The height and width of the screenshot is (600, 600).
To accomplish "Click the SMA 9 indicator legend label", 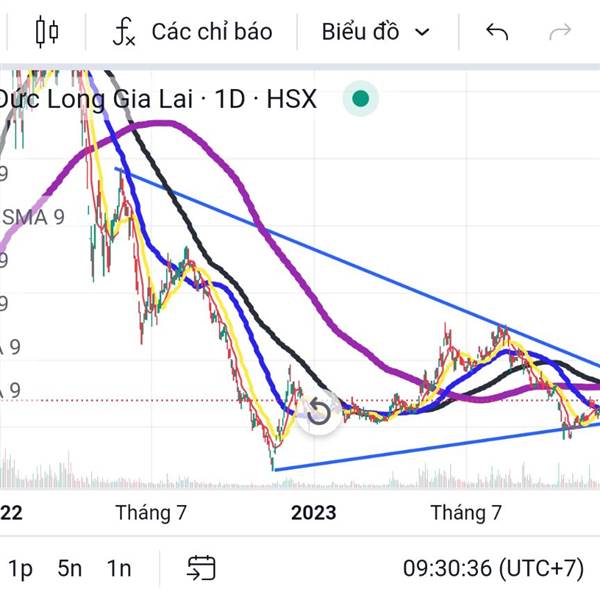I will [33, 217].
